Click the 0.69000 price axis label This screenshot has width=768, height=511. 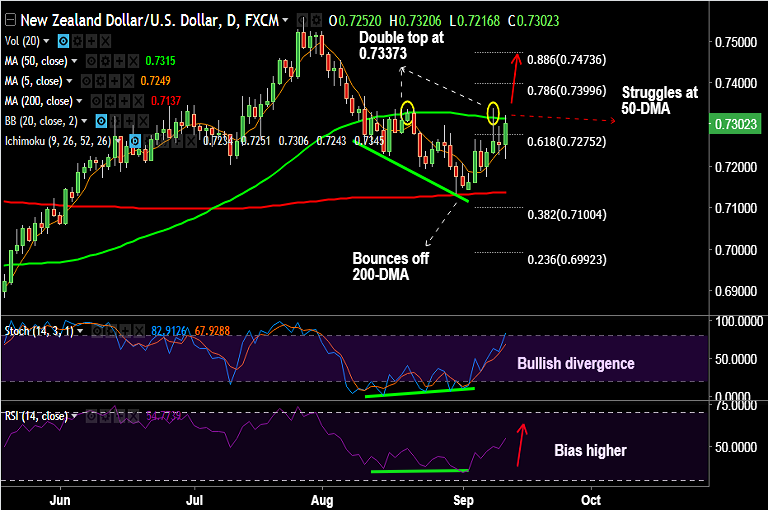click(736, 292)
